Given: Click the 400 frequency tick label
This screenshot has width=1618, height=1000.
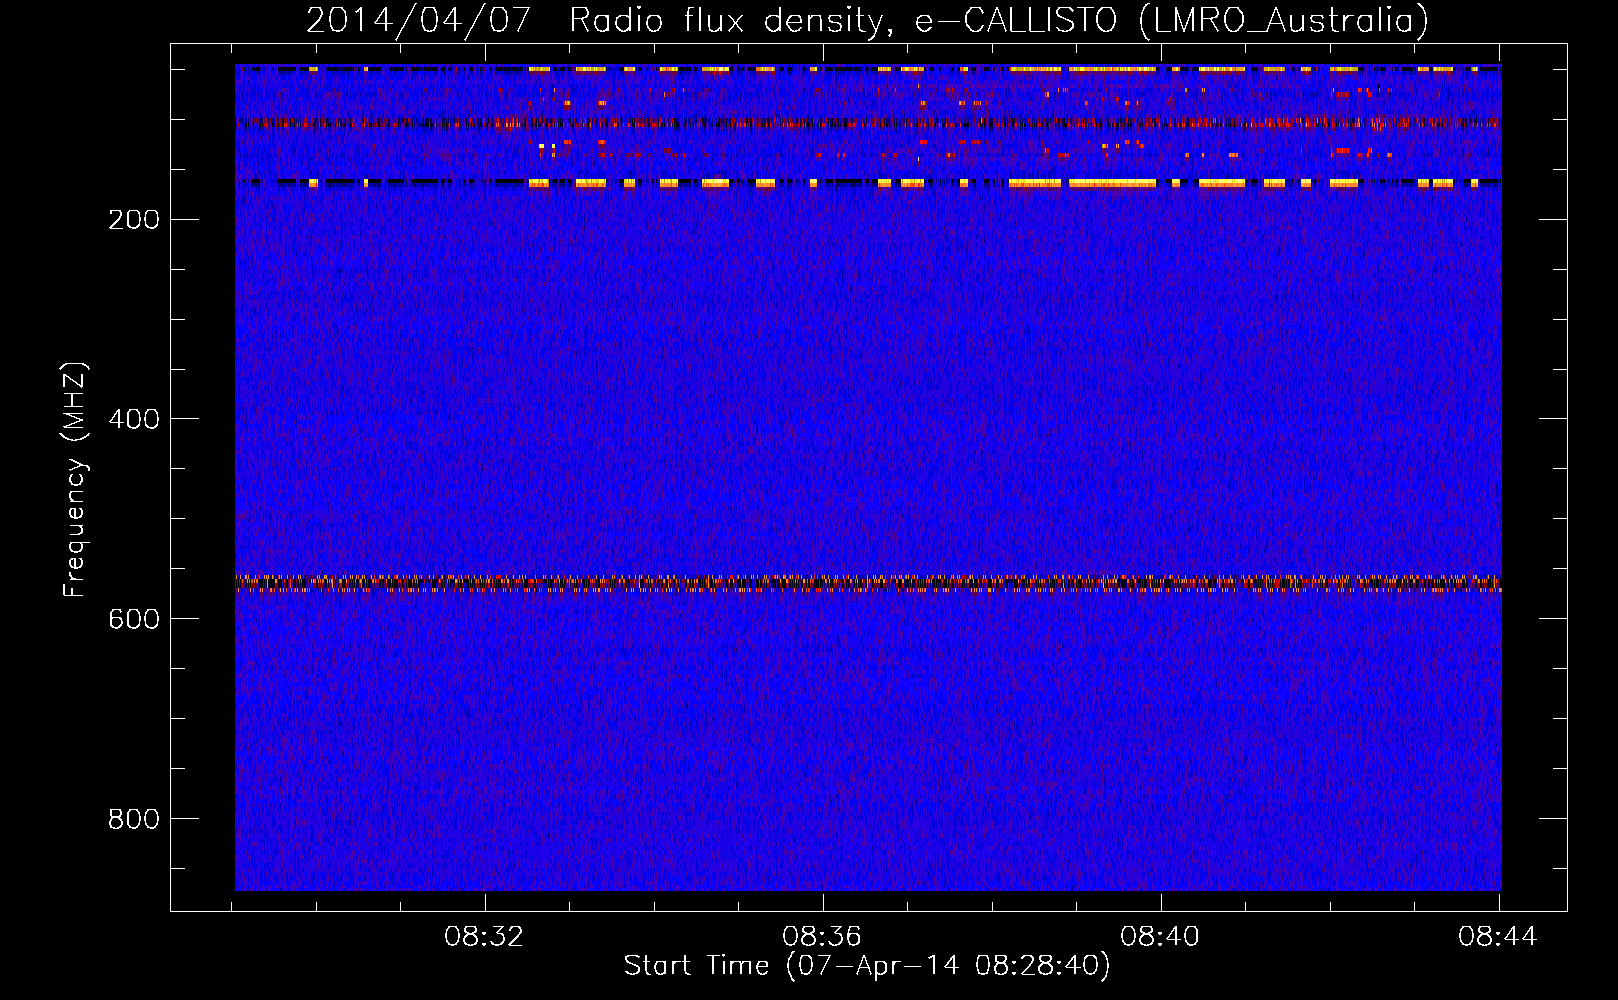Looking at the screenshot, I should pos(134,419).
